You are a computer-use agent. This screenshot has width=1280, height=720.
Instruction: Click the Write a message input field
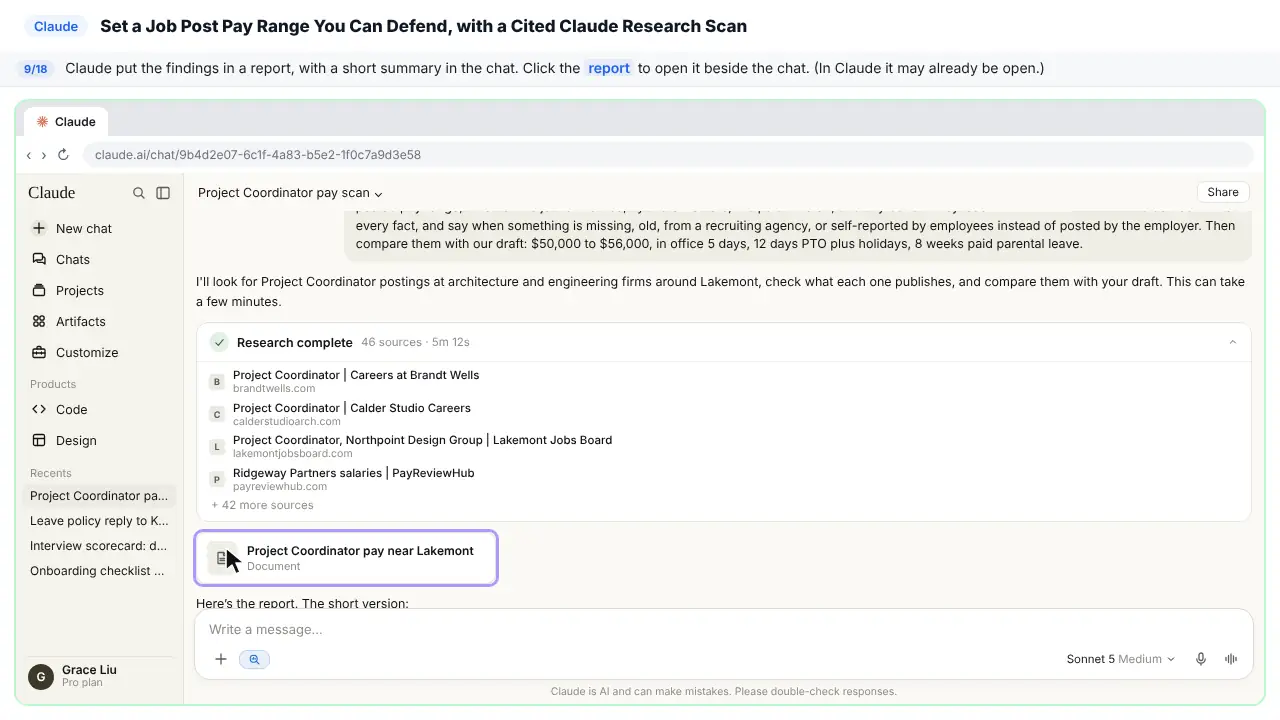[x=723, y=629]
